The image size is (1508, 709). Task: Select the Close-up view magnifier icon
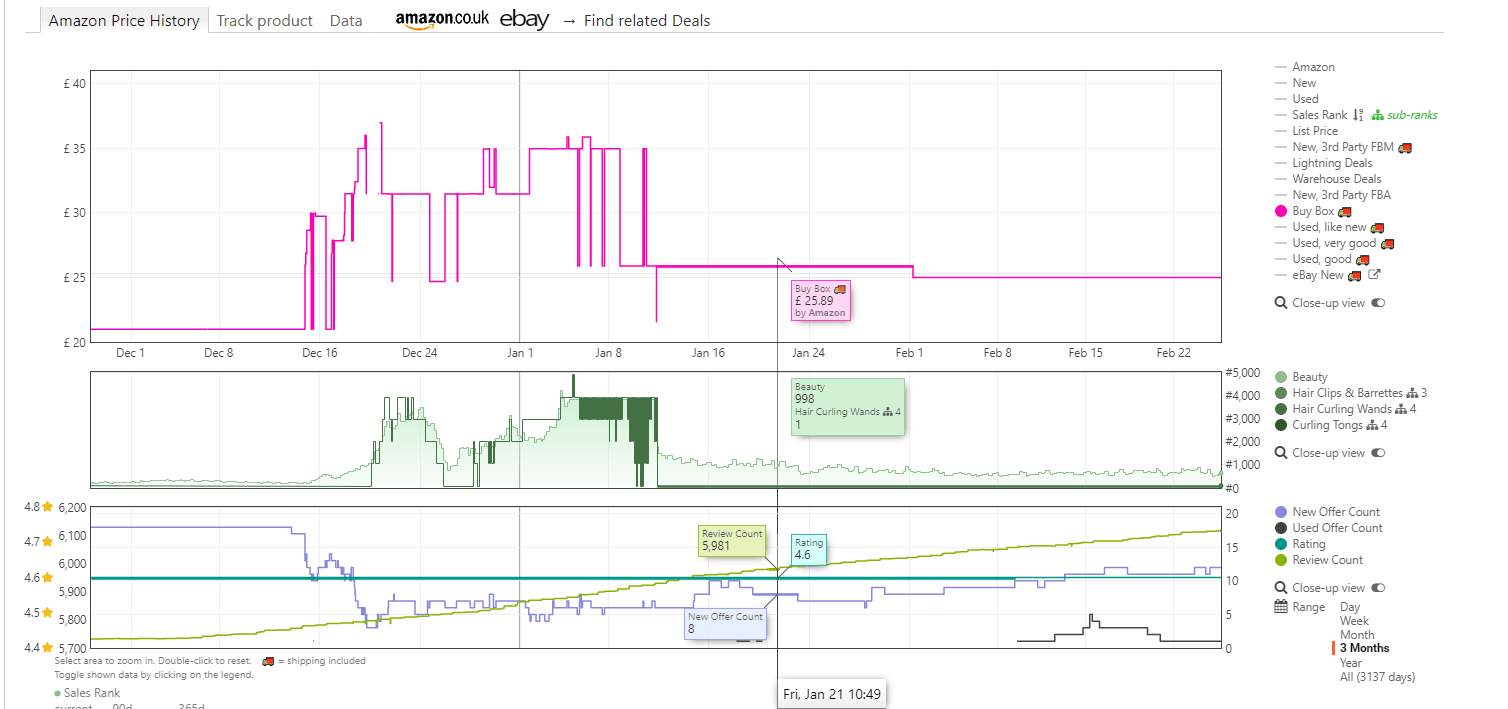pyautogui.click(x=1282, y=302)
